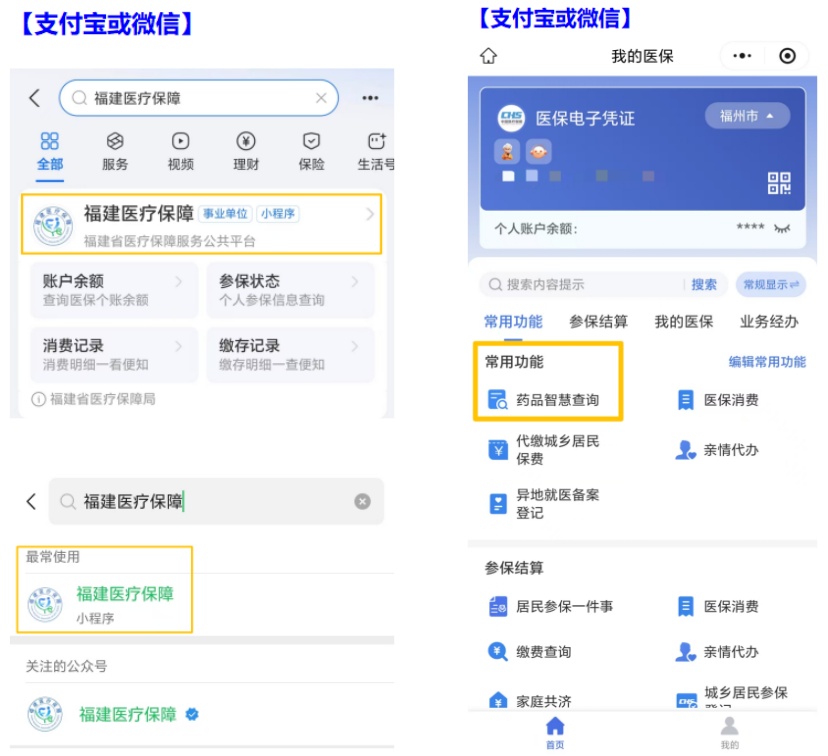Toggle account balance visibility eye icon
This screenshot has height=756, width=828.
(x=782, y=228)
